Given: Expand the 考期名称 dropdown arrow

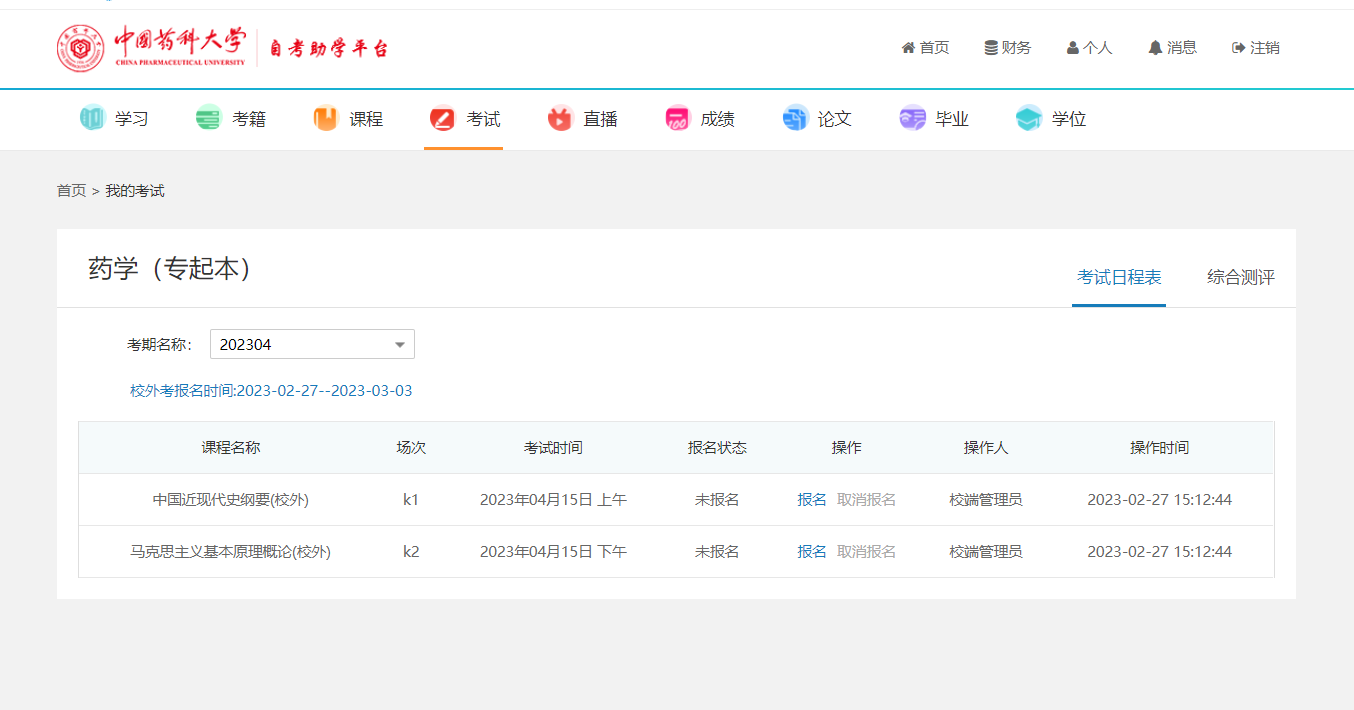Looking at the screenshot, I should [400, 345].
